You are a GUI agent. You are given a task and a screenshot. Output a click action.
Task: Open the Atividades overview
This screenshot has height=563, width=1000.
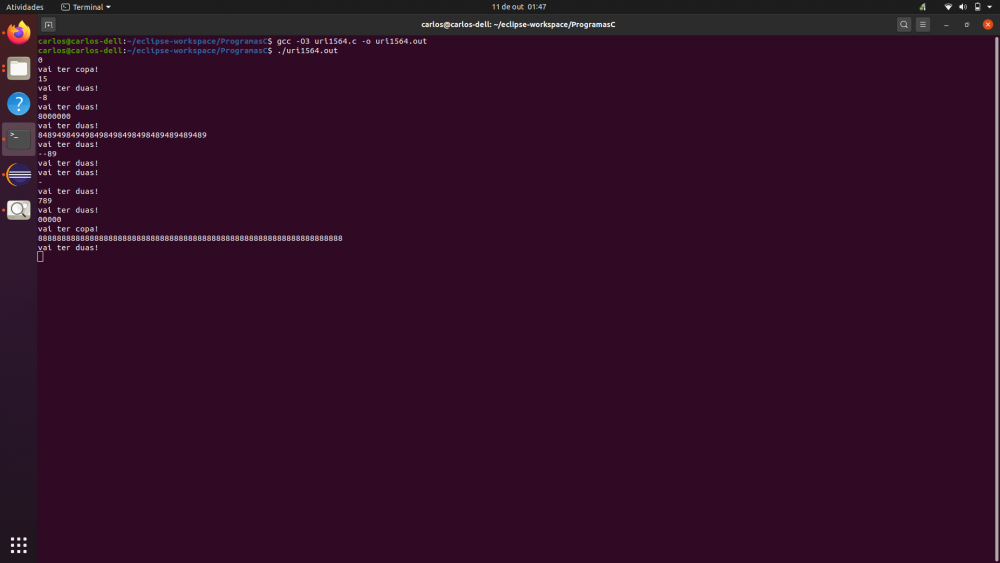coord(25,7)
